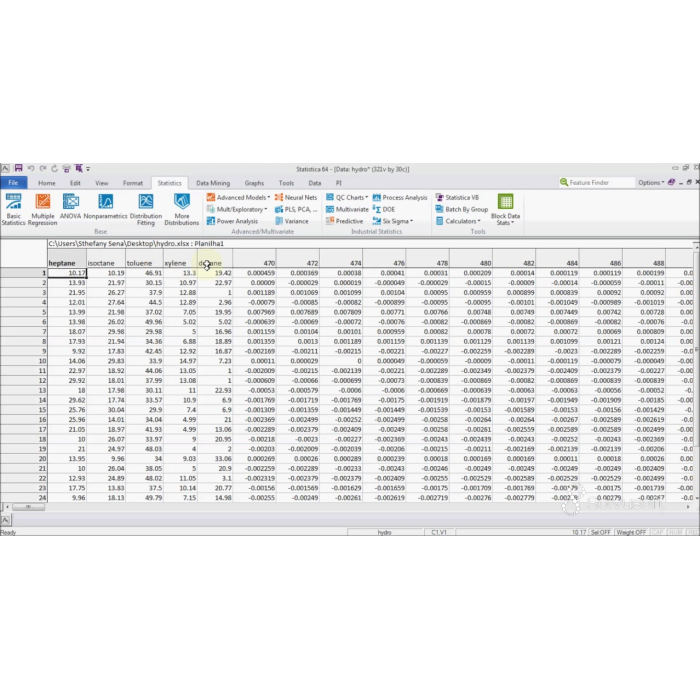
Task: Click the purple help icon next to Options
Action: pos(671,182)
